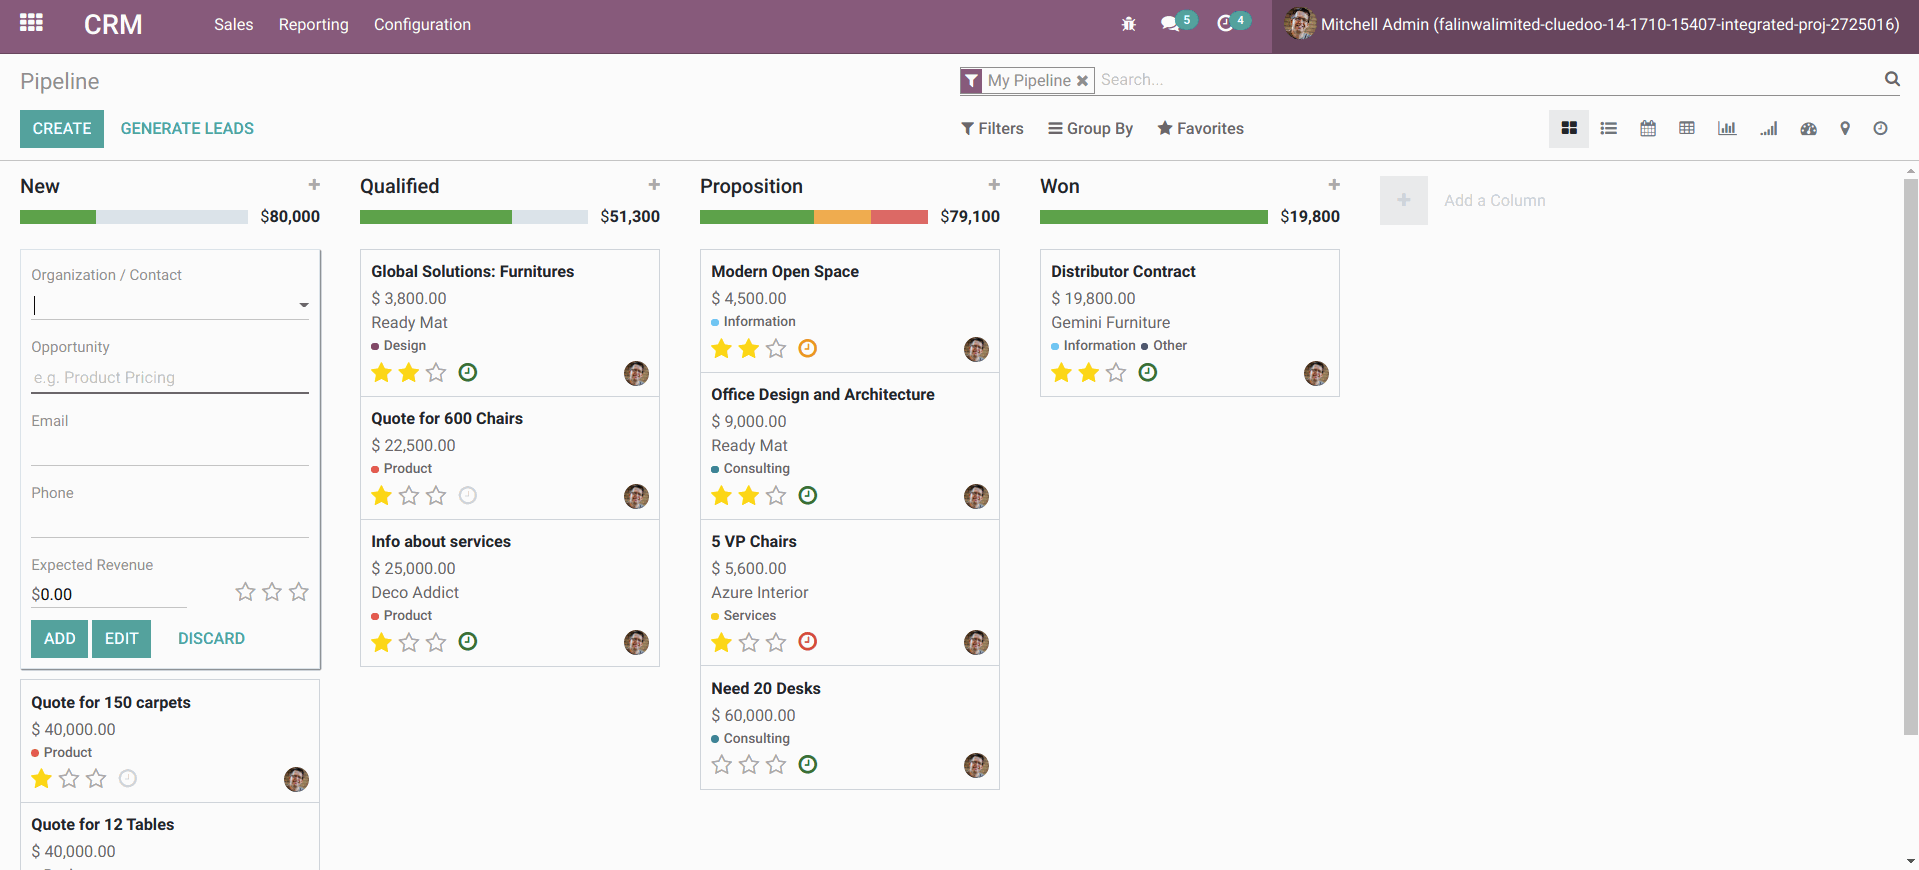Click green segment of Proposition progress bar
The width and height of the screenshot is (1919, 870).
pyautogui.click(x=757, y=217)
